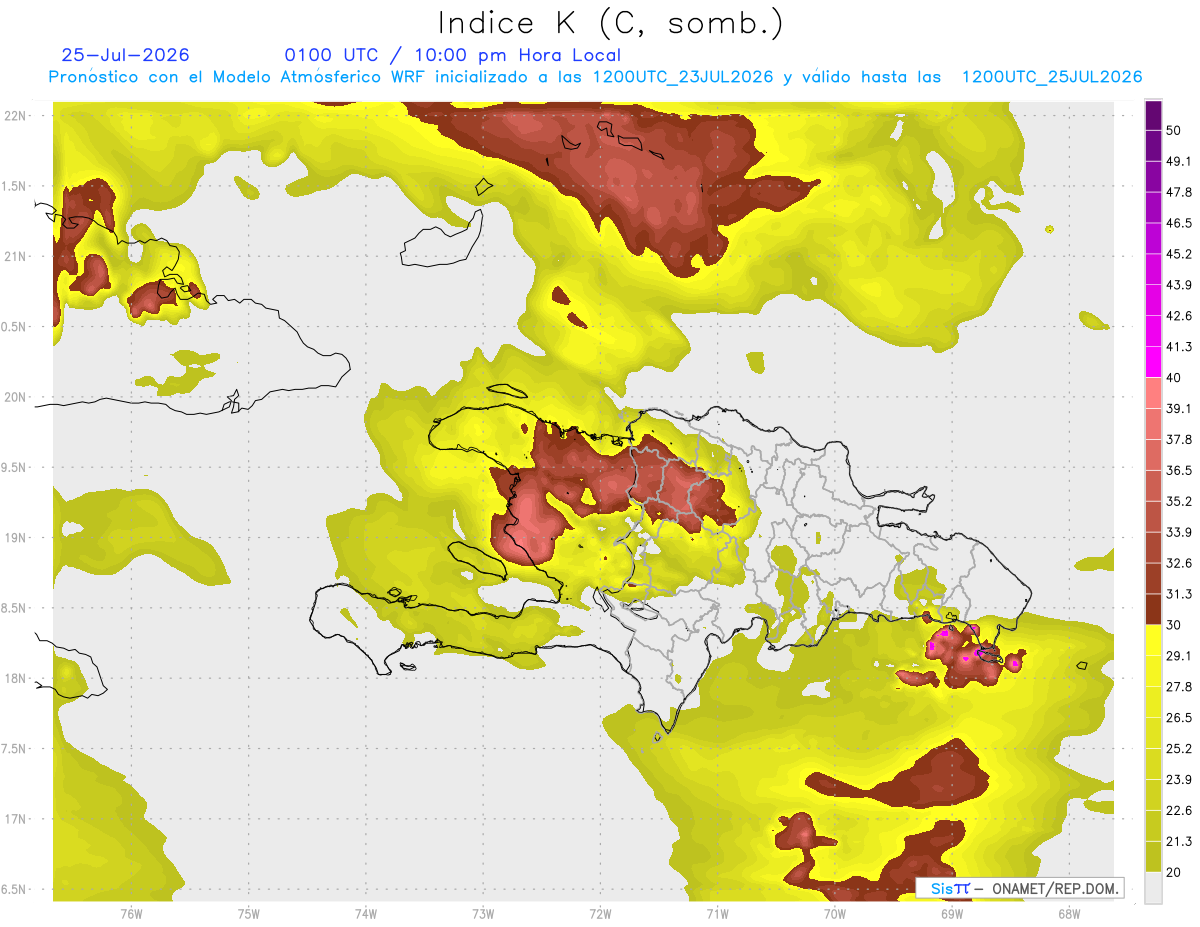The image size is (1200, 927).
Task: Click the latitude axis label '6.5N'
Action: pyautogui.click(x=14, y=890)
